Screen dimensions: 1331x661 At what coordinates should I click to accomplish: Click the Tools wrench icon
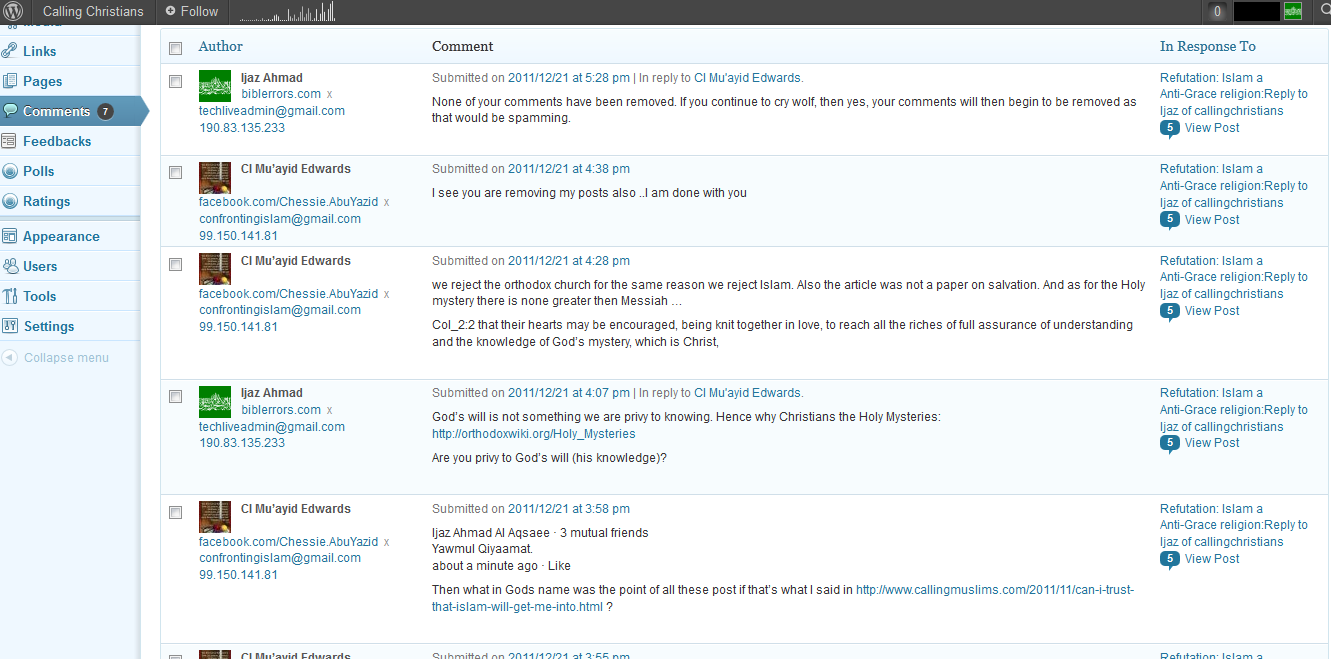[x=10, y=296]
